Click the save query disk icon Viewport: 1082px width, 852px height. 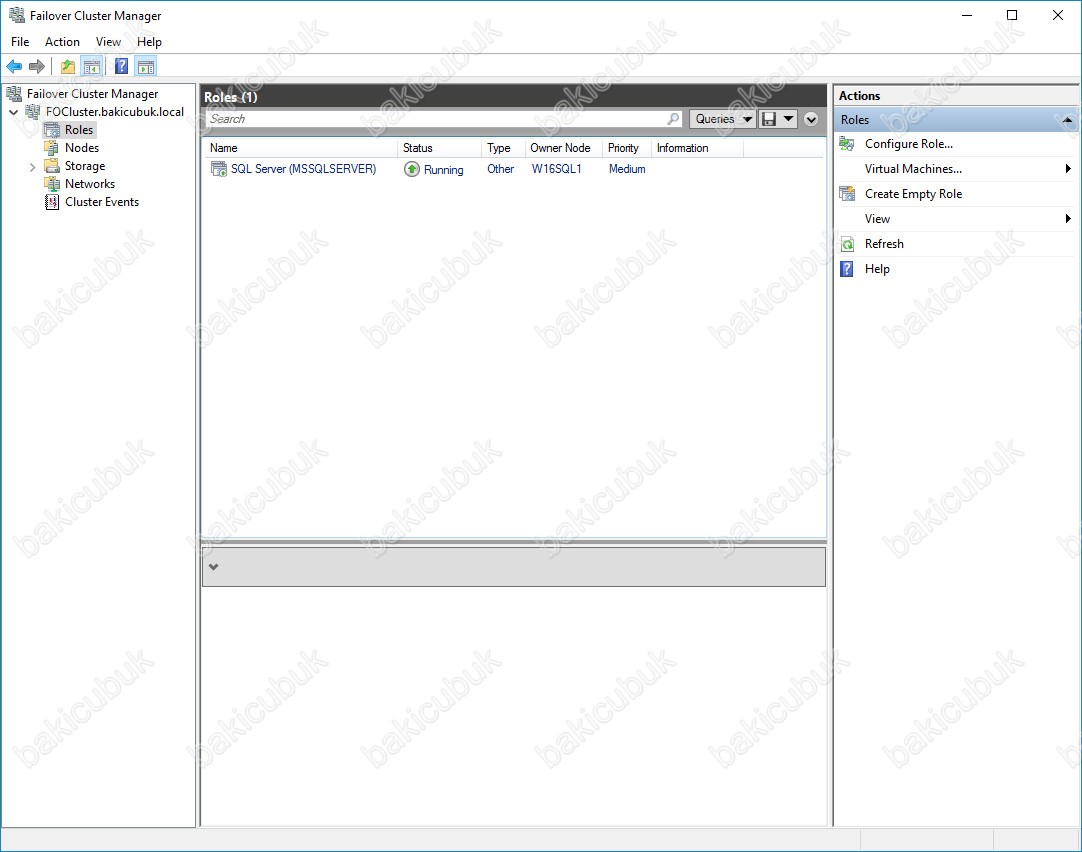(769, 119)
